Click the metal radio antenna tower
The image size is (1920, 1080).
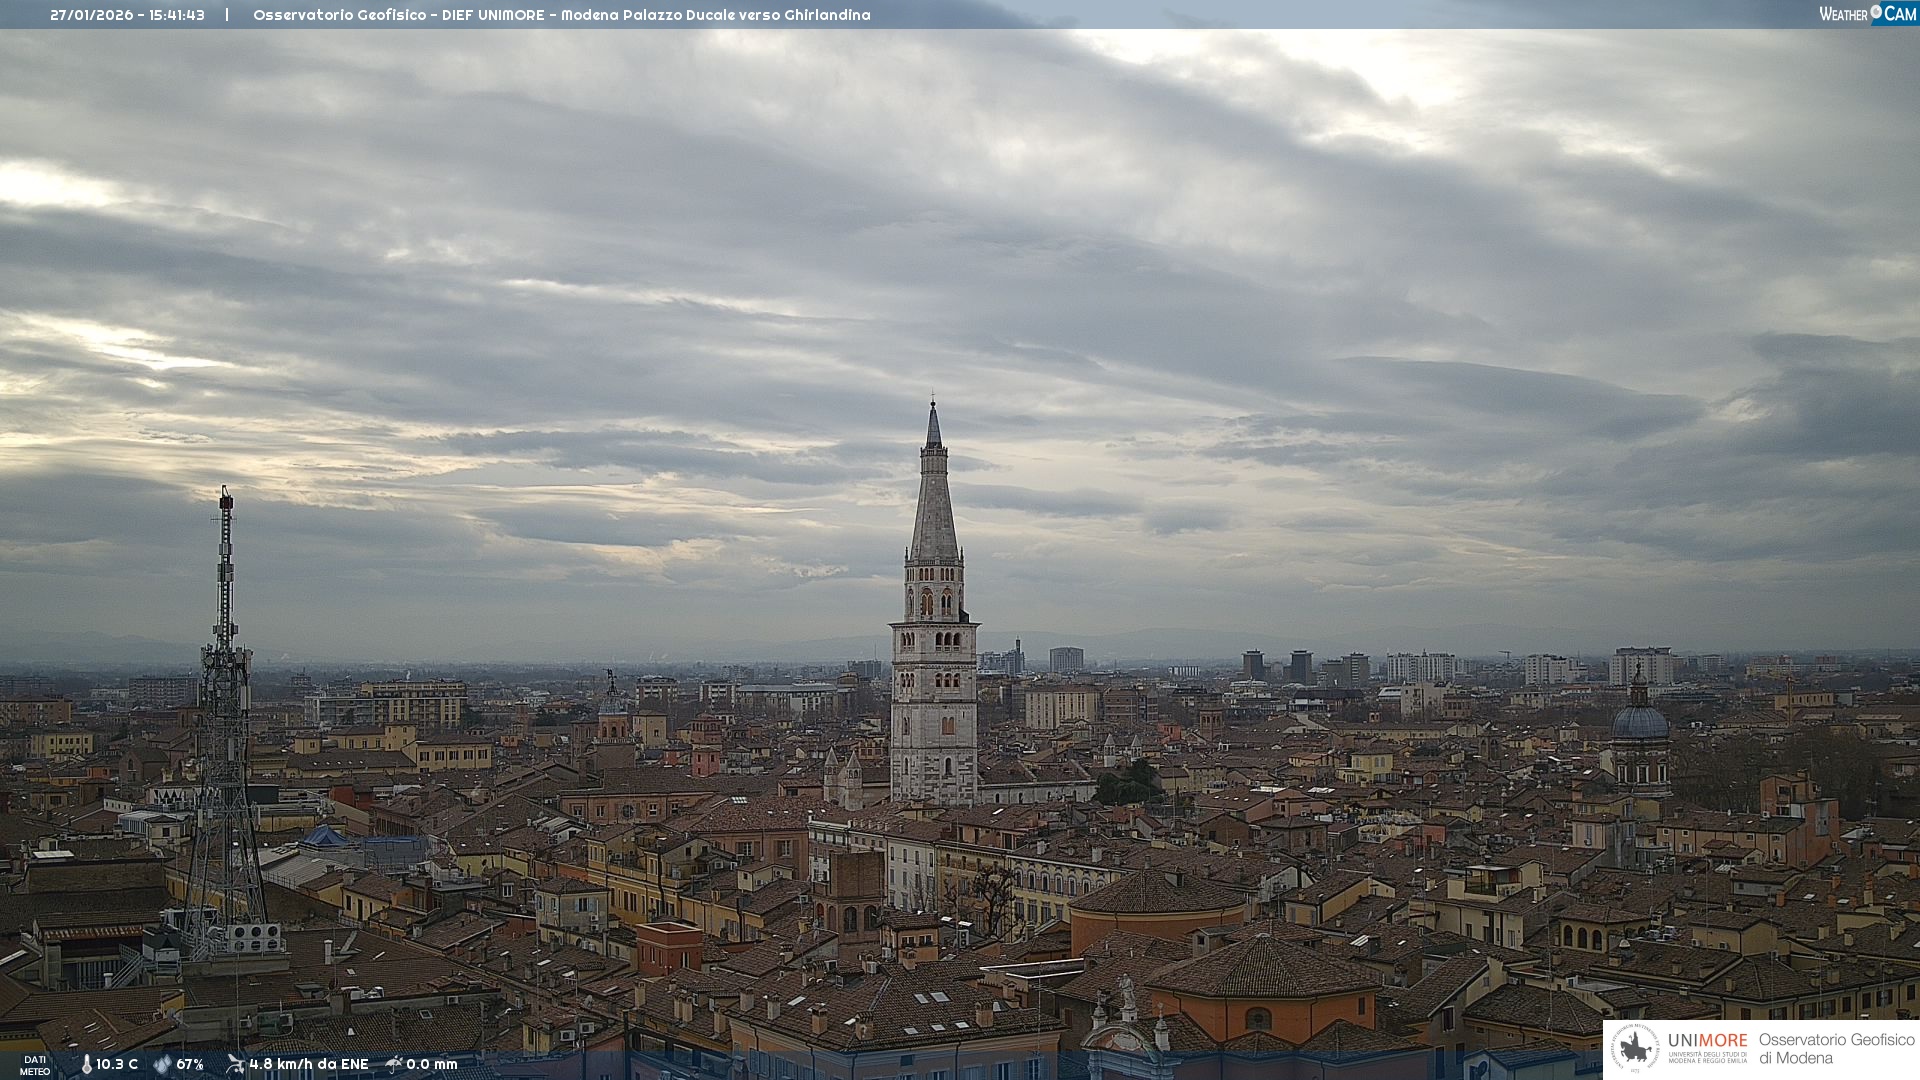coord(225,720)
